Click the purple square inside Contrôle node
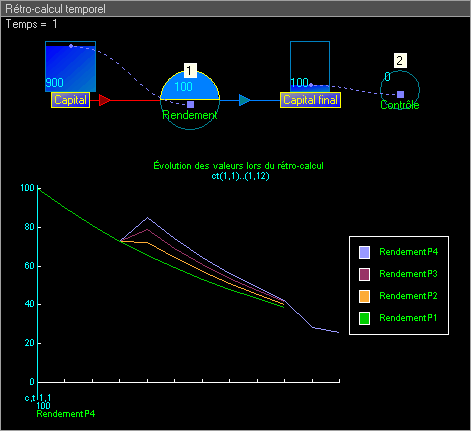The height and width of the screenshot is (431, 471). pos(400,94)
